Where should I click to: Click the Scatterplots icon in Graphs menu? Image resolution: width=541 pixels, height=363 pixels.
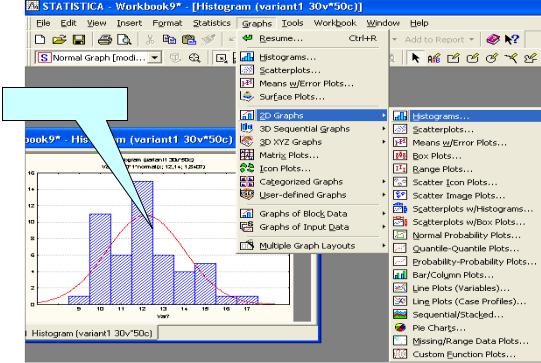[x=247, y=70]
